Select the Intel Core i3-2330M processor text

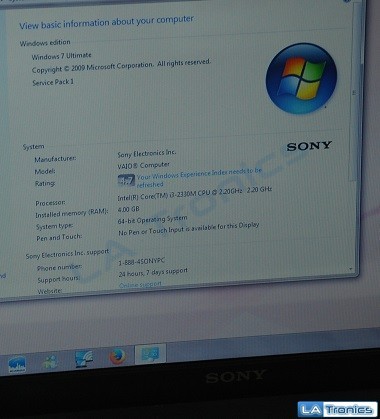[195, 193]
